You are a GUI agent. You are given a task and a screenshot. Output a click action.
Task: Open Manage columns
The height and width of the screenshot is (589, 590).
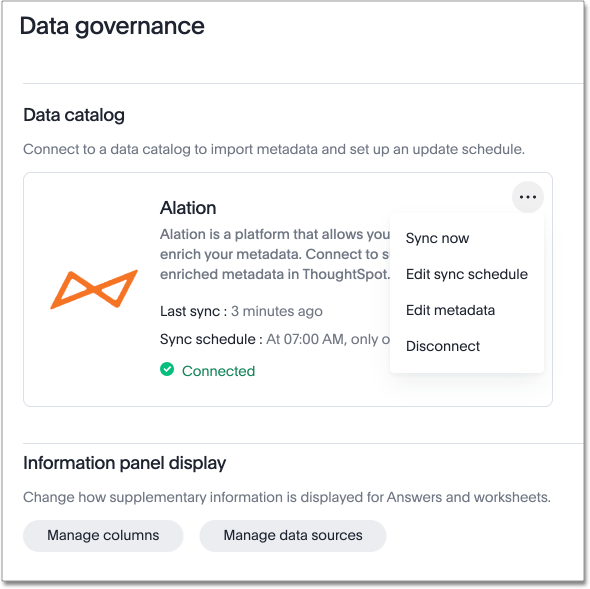point(103,535)
